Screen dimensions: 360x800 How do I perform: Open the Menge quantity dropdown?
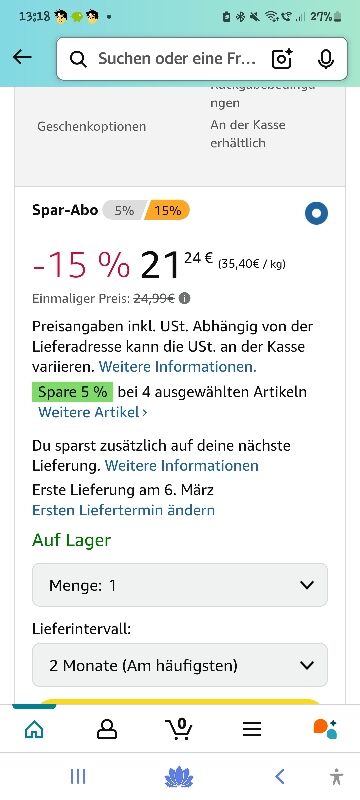pyautogui.click(x=180, y=585)
